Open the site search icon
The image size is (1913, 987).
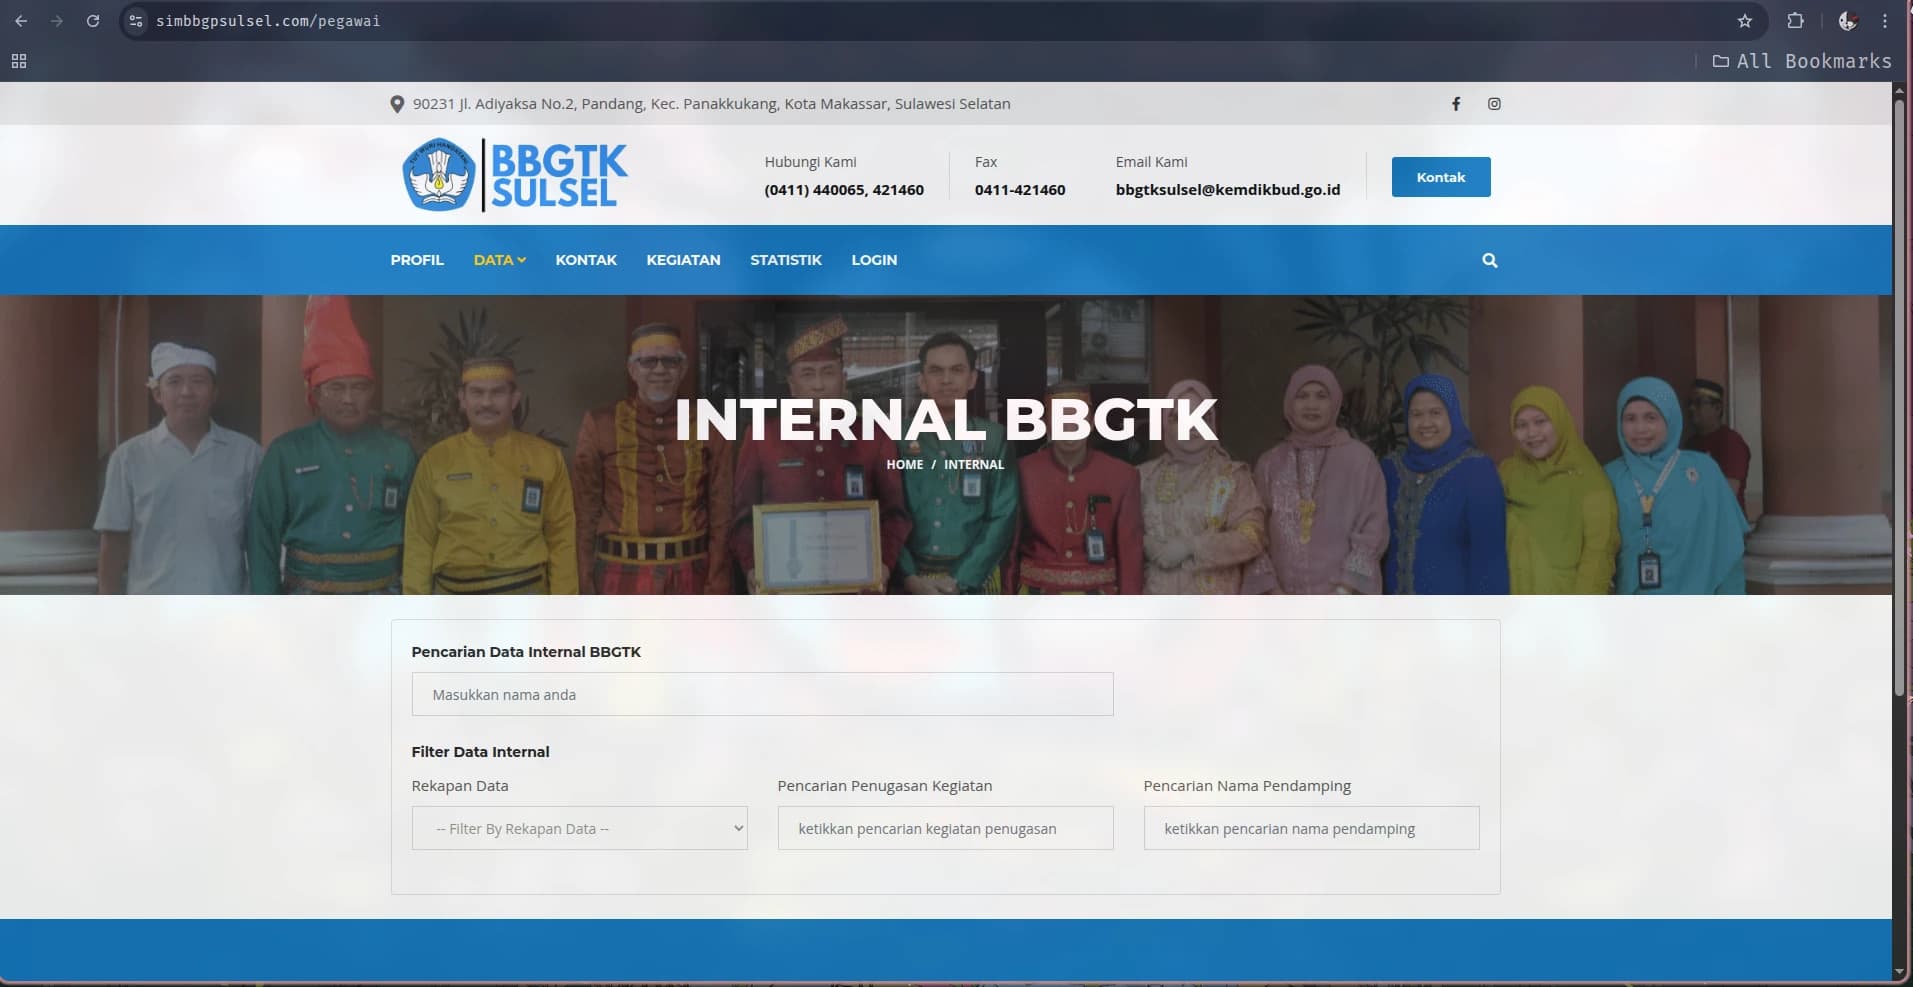[x=1489, y=260]
